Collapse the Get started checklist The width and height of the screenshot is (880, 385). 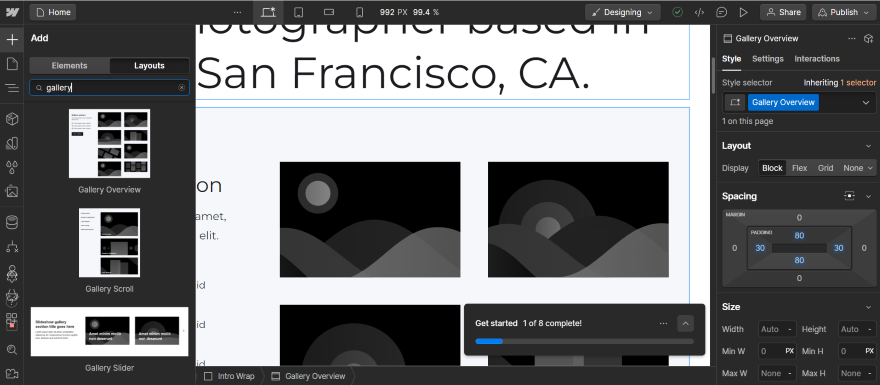point(685,323)
